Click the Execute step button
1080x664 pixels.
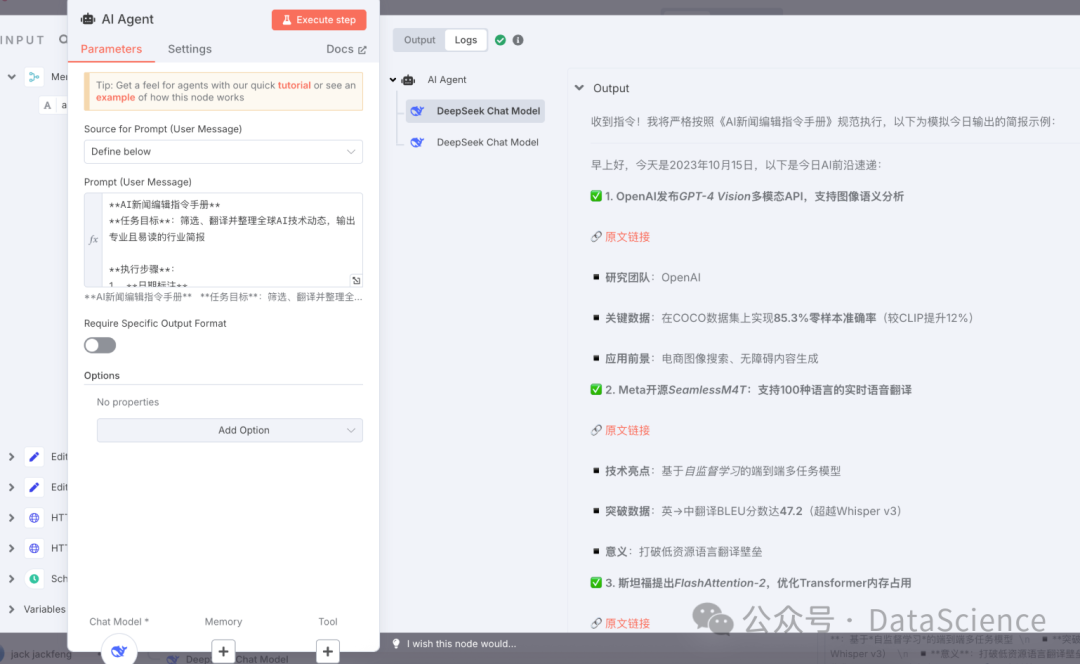pos(319,20)
